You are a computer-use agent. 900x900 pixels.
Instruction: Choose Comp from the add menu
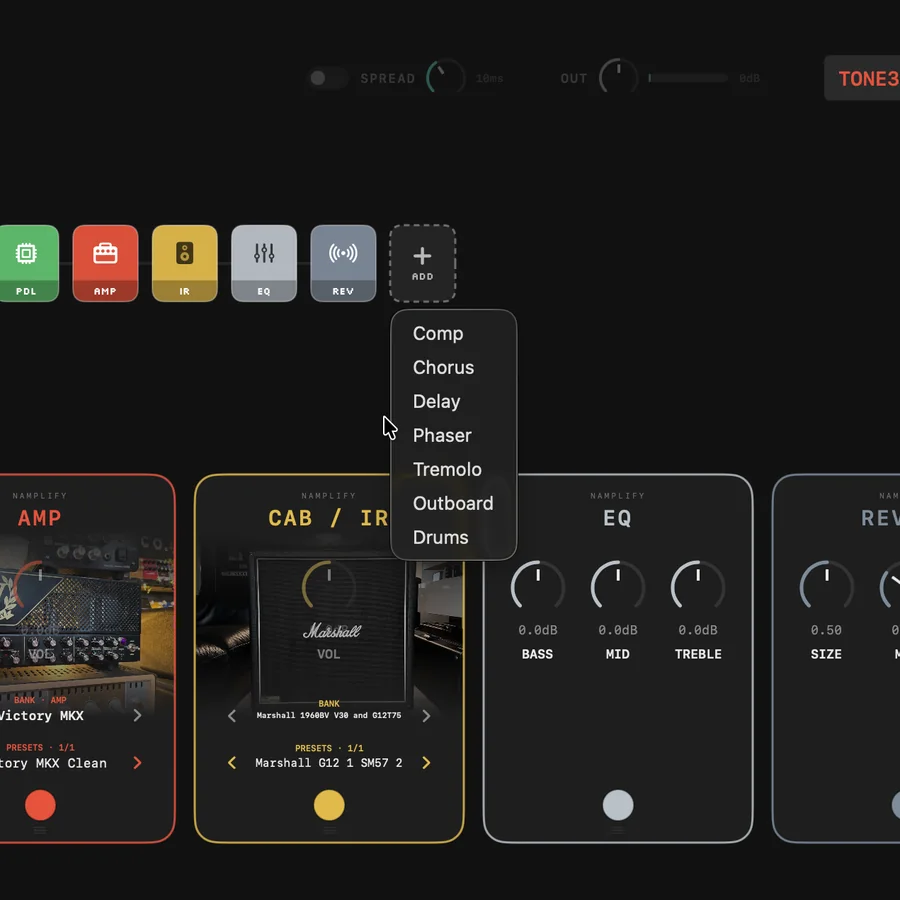pos(438,333)
